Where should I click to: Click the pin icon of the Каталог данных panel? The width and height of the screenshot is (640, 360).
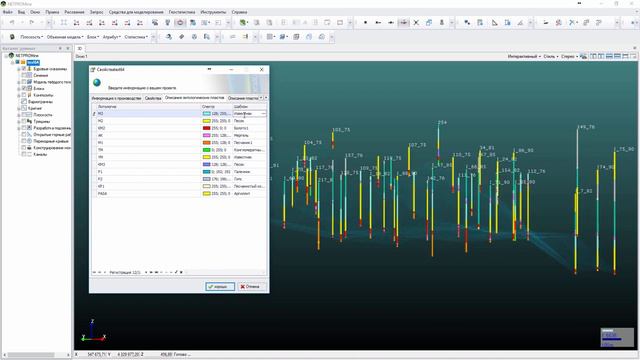click(x=60, y=49)
